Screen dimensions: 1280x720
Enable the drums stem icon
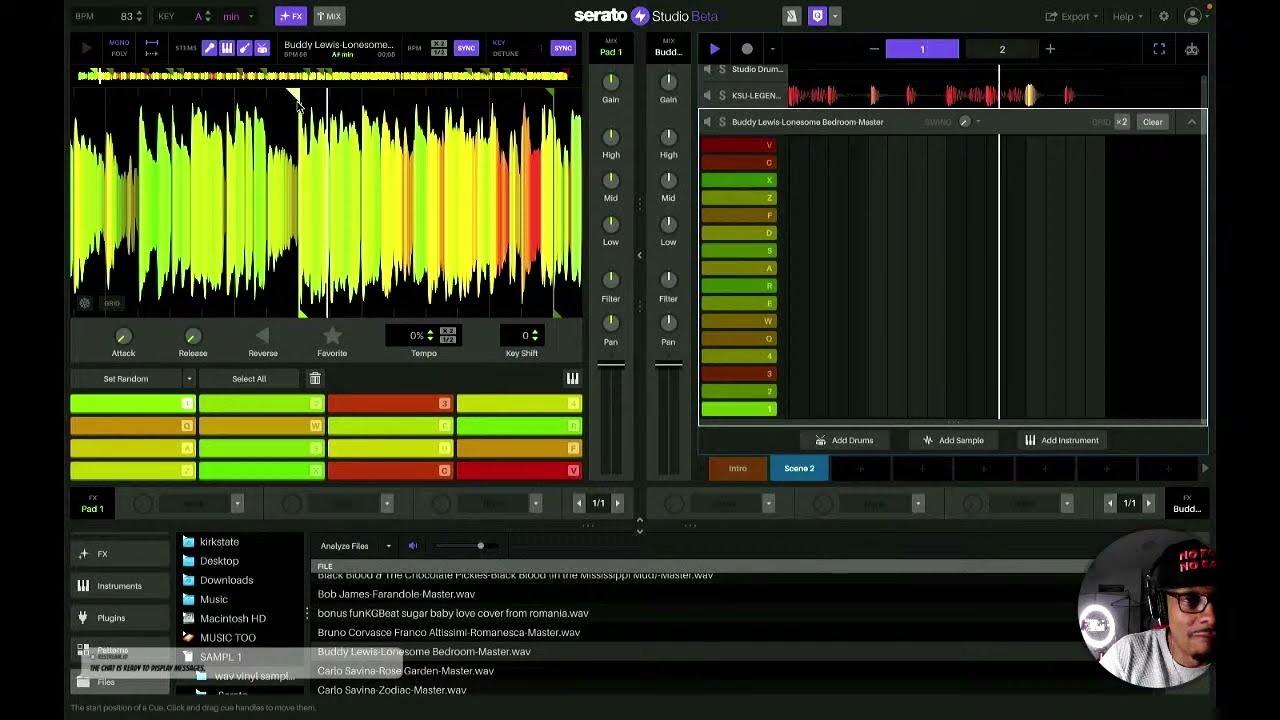(x=262, y=48)
